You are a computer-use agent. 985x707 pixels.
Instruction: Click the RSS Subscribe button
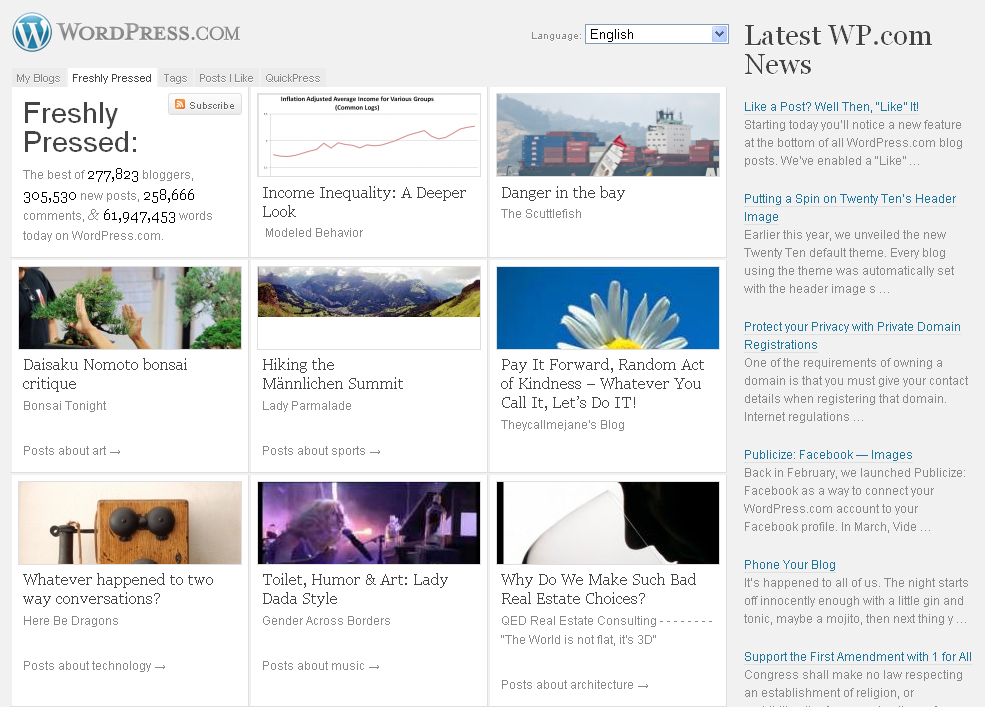[x=205, y=105]
